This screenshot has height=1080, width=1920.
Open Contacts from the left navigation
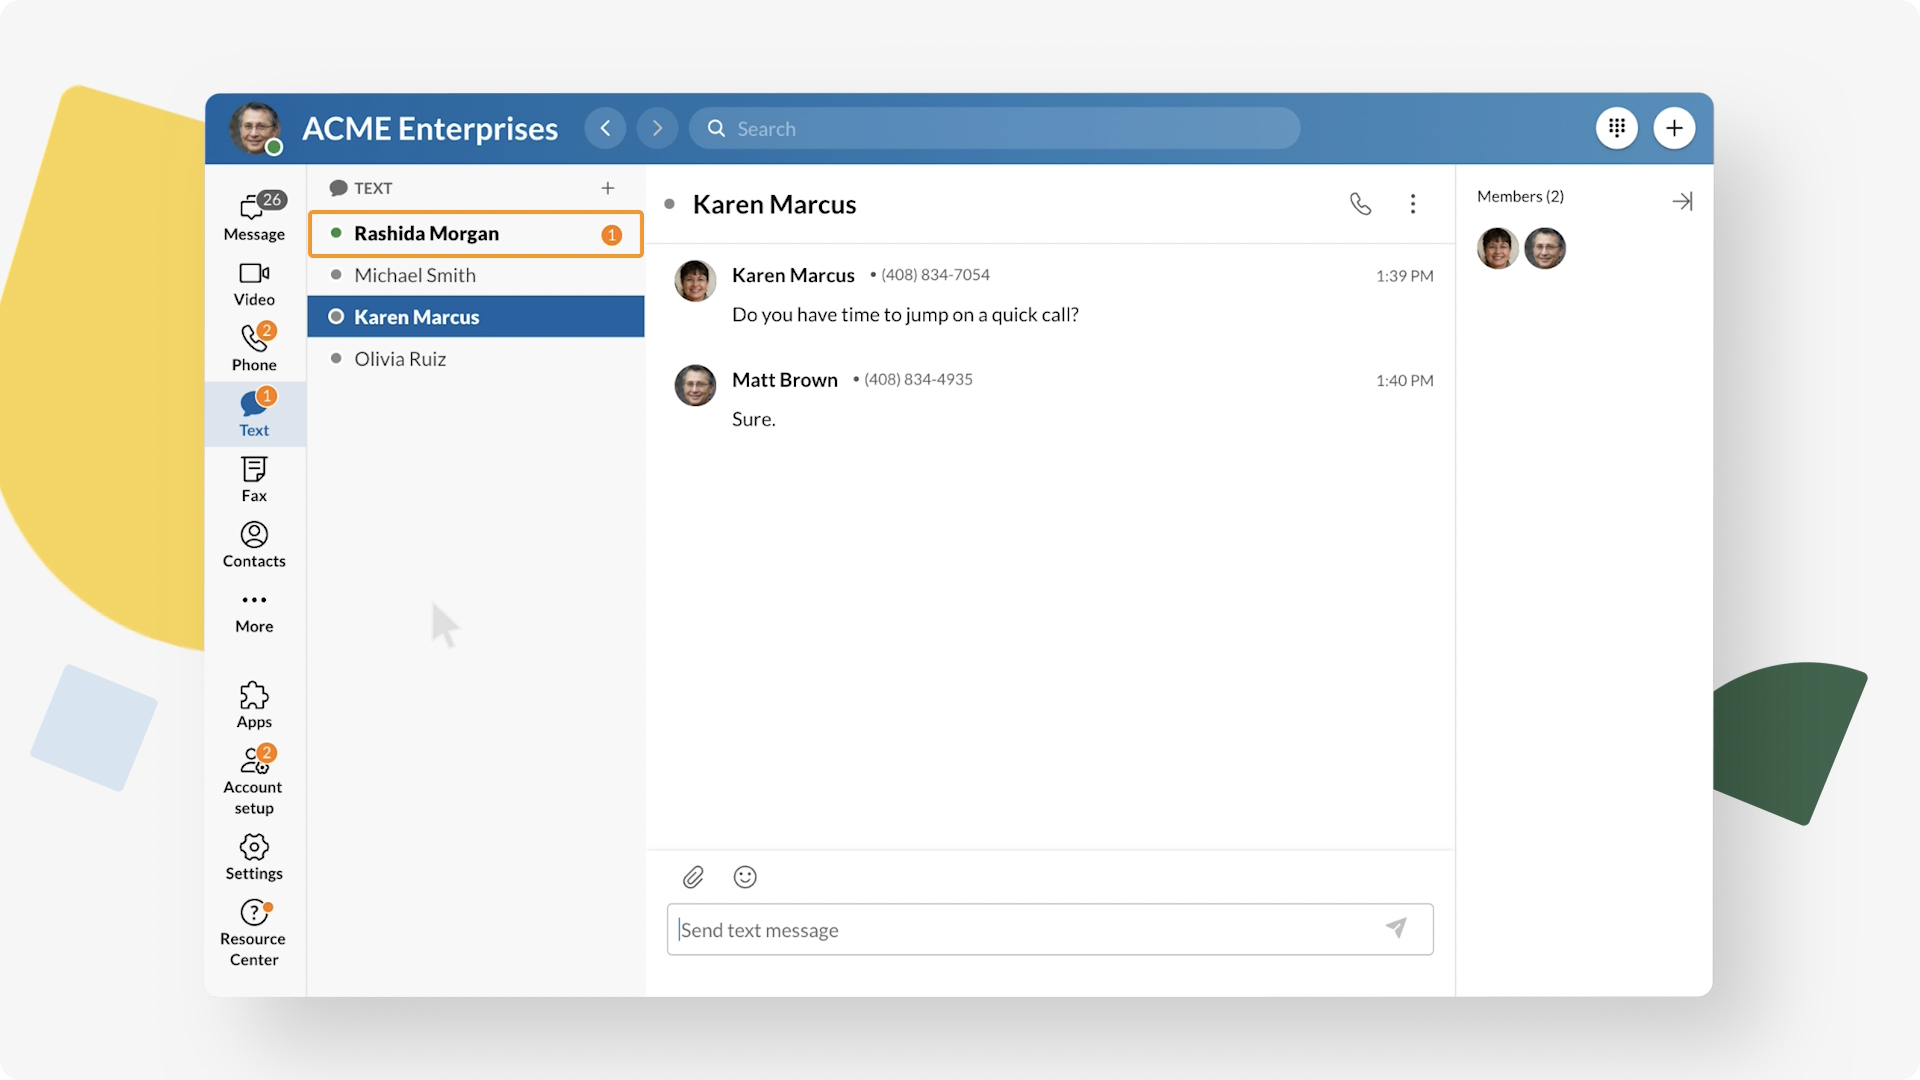(254, 545)
